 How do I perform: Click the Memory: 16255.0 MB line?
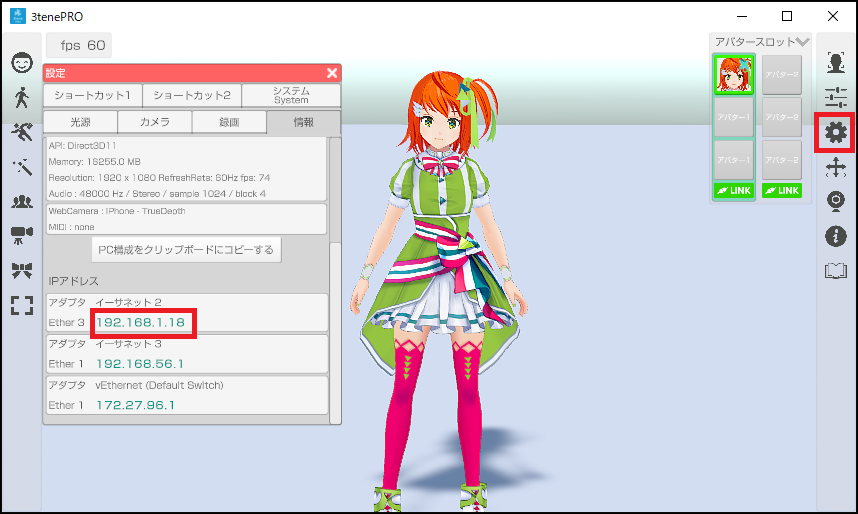94,161
